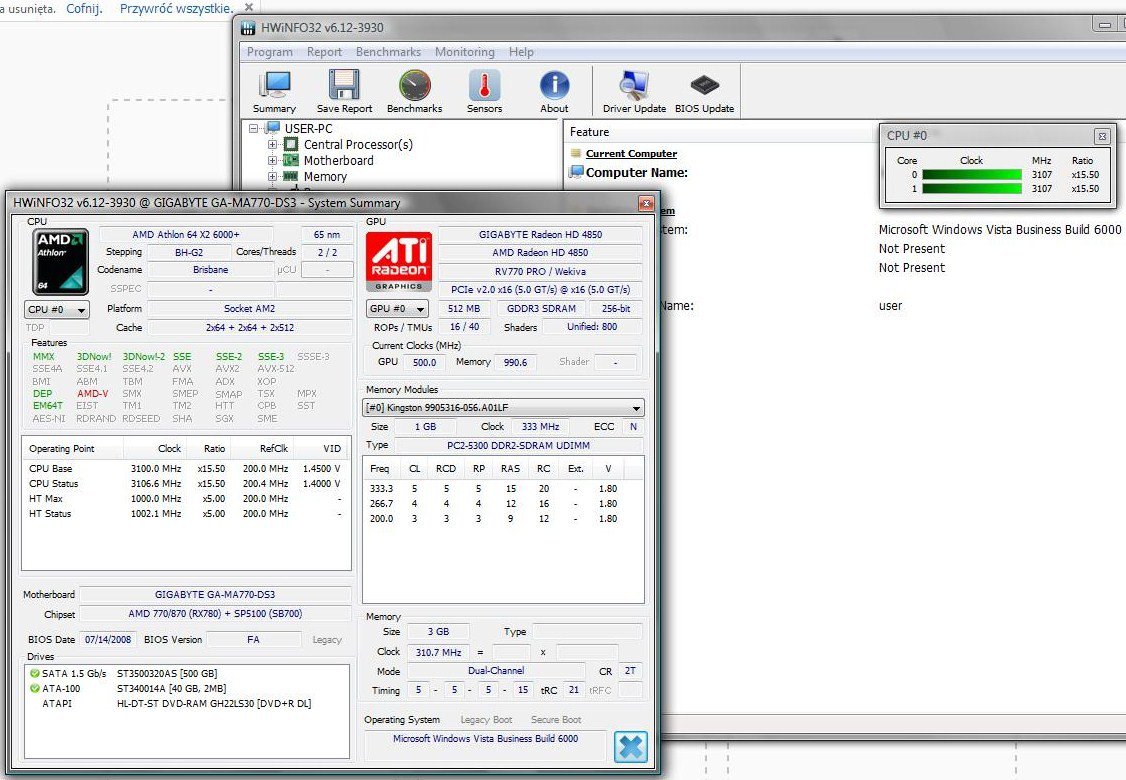1126x780 pixels.
Task: Click the Computer Name monitor icon
Action: point(575,172)
